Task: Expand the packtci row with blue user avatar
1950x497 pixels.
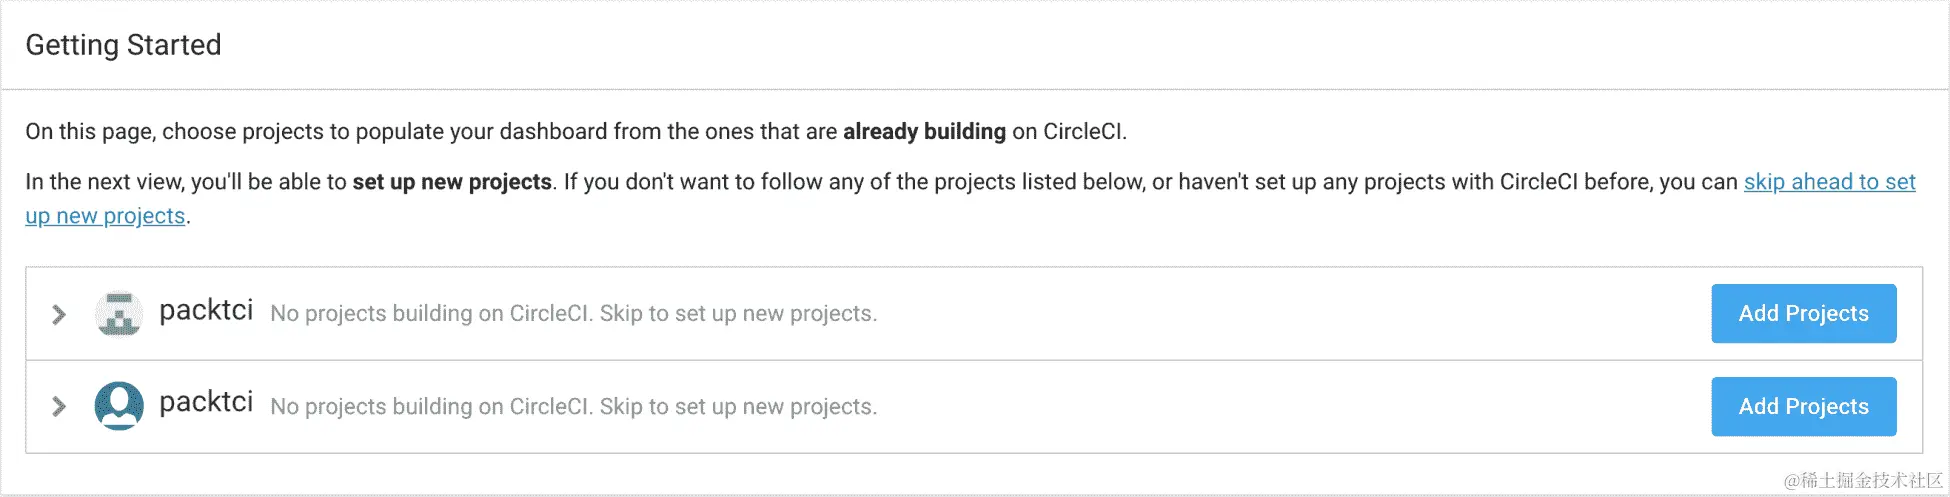Action: point(58,406)
